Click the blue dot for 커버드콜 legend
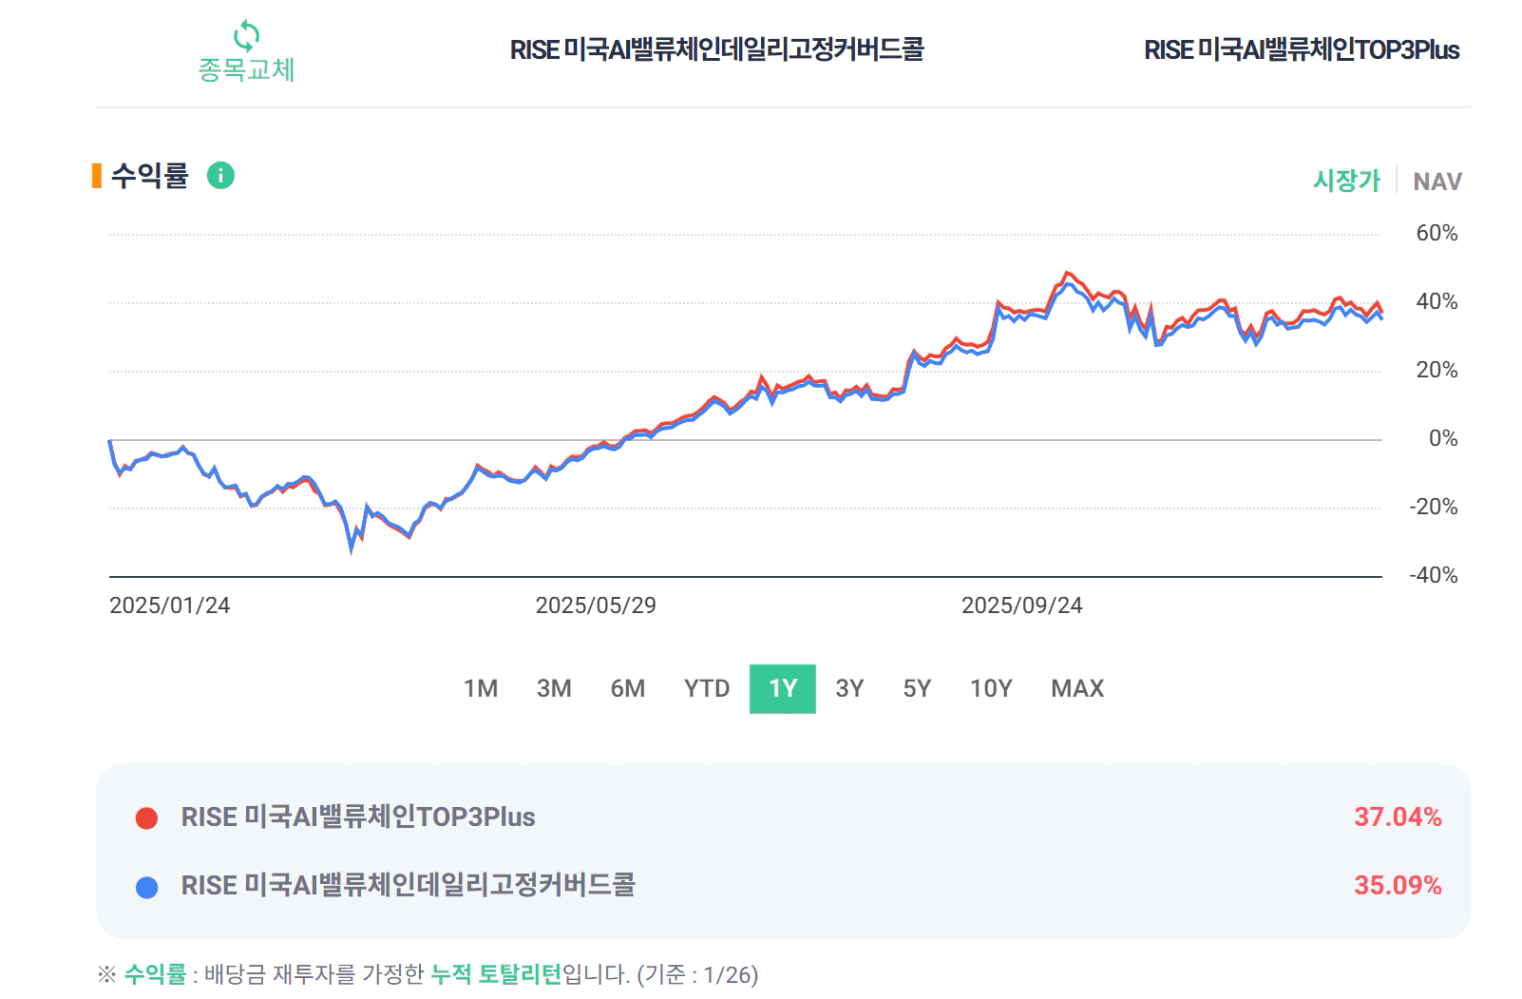 click(147, 887)
